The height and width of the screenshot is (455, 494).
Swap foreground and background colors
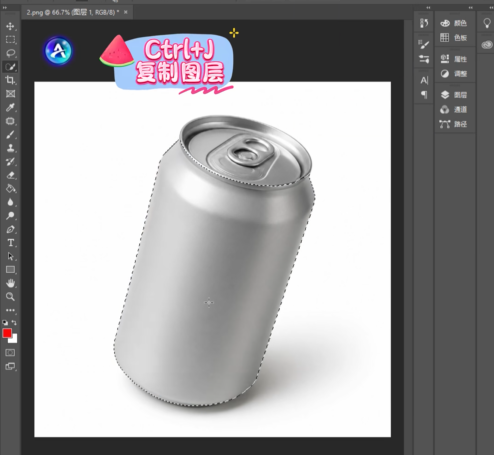coord(14,322)
